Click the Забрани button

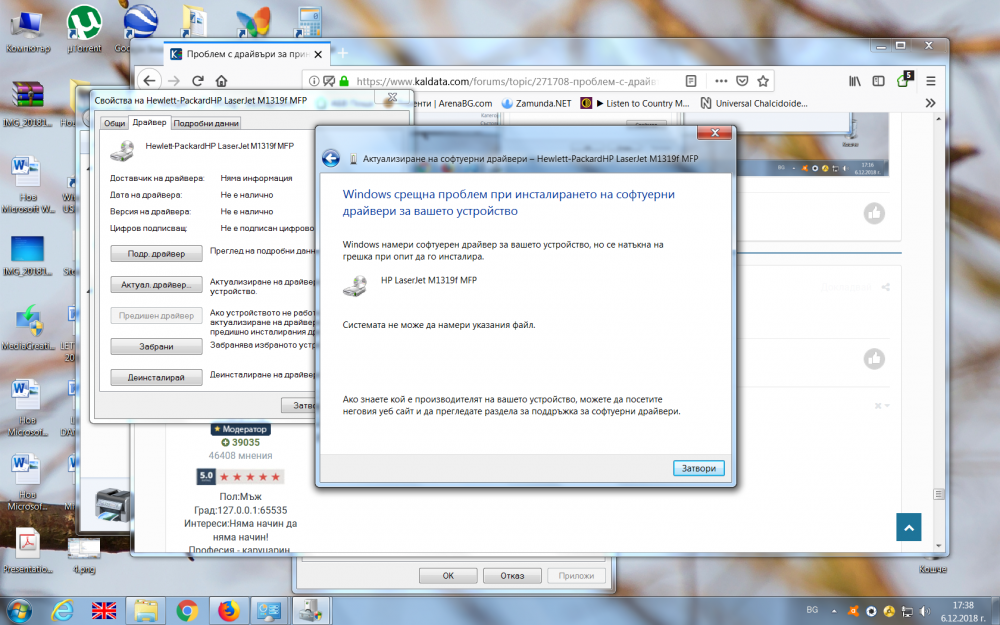point(156,346)
